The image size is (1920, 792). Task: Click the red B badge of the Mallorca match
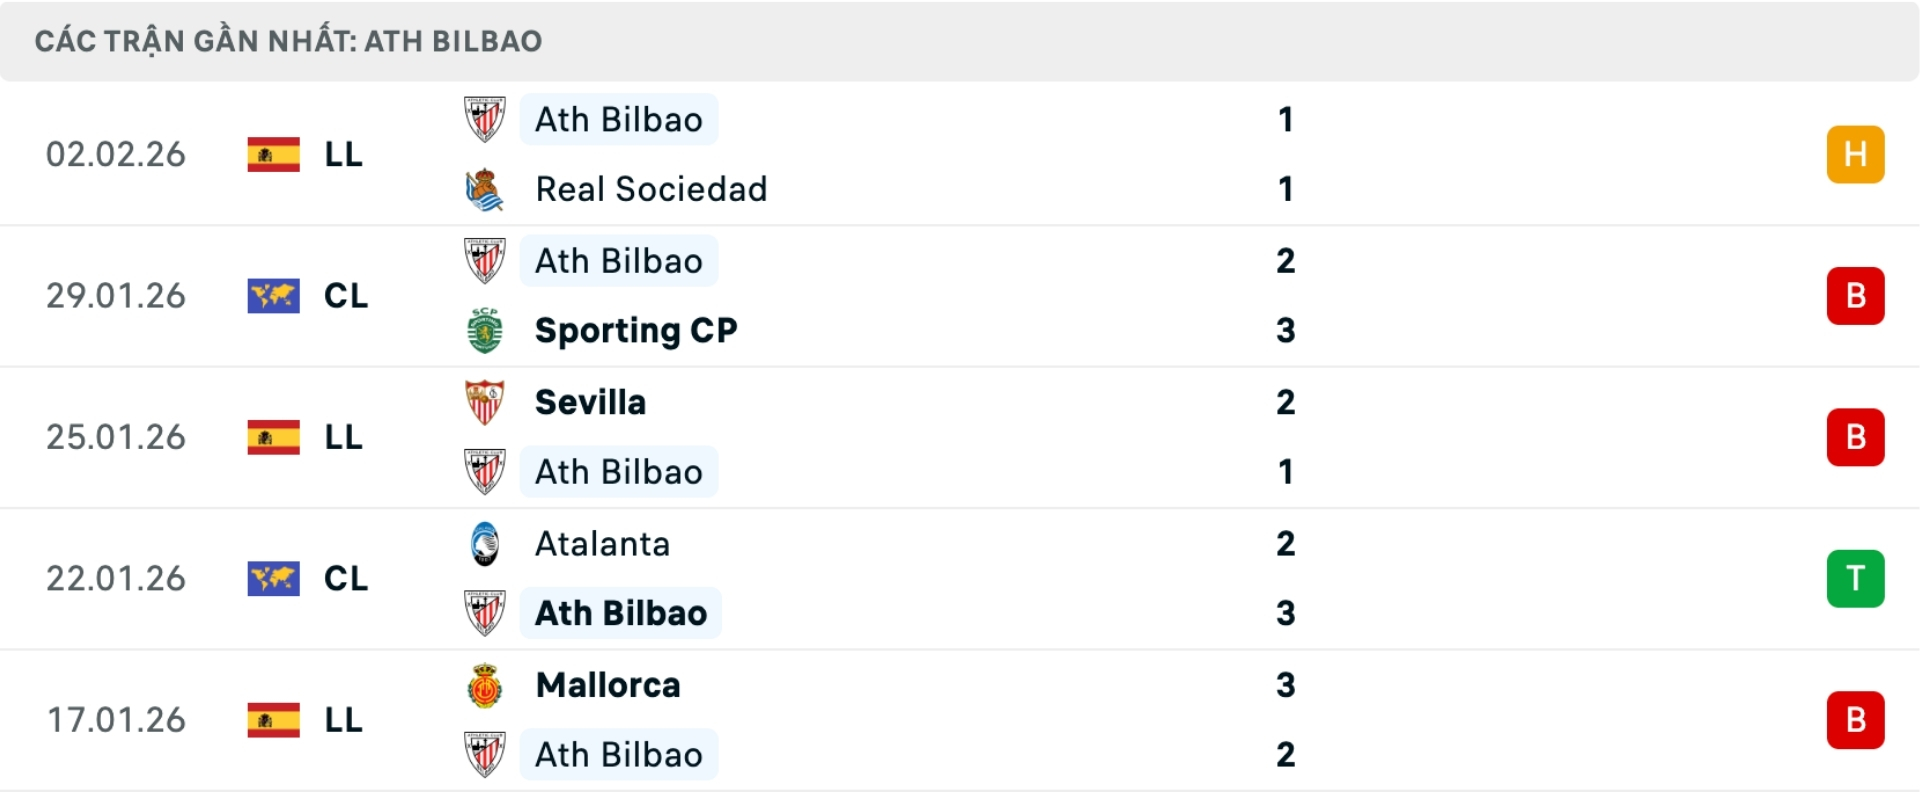click(x=1856, y=720)
